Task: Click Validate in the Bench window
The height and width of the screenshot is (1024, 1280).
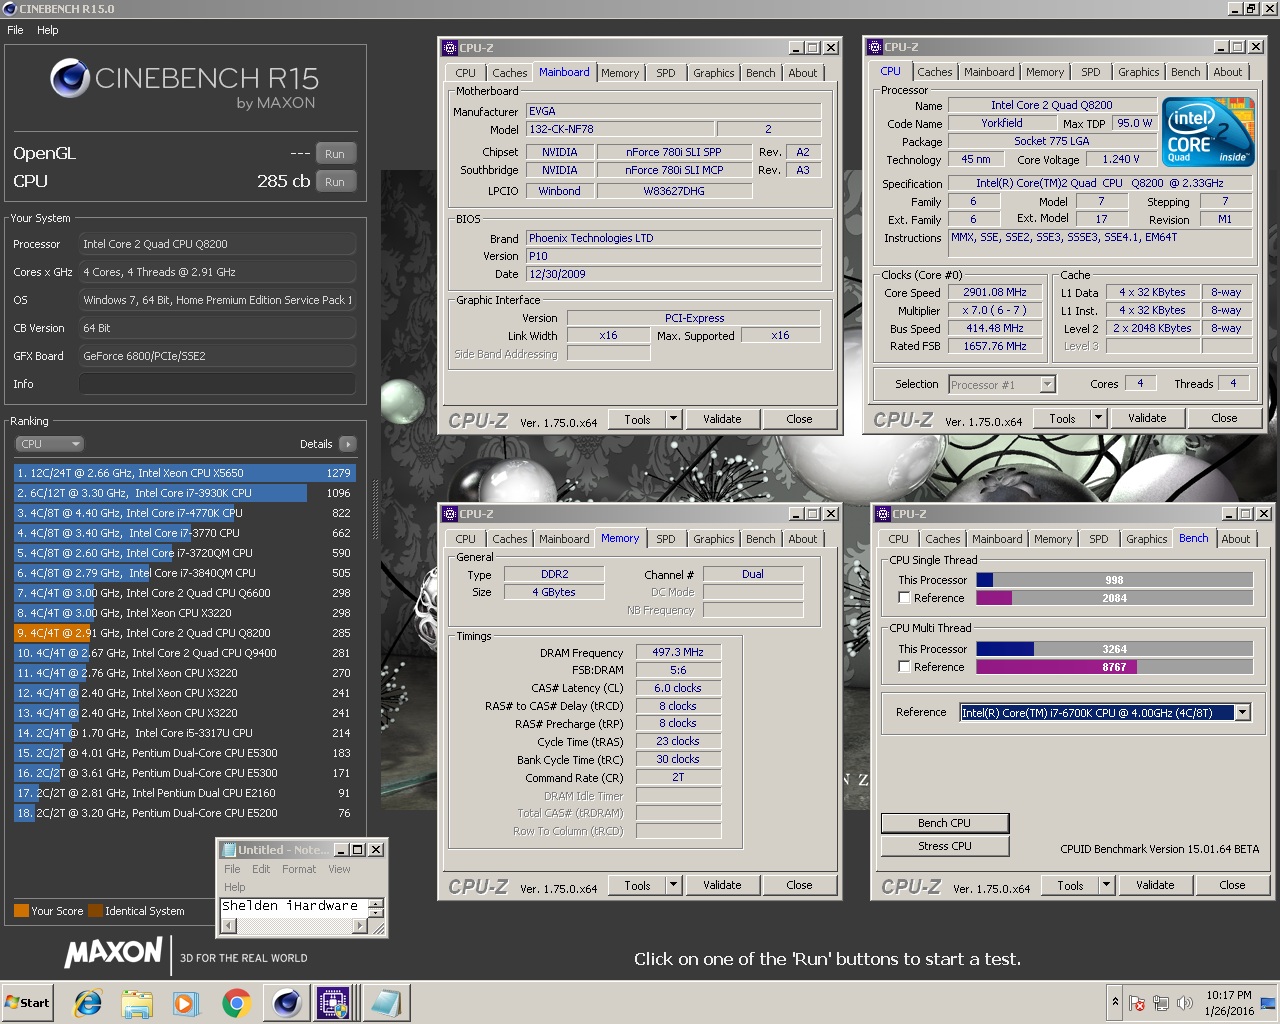Action: coord(1155,885)
